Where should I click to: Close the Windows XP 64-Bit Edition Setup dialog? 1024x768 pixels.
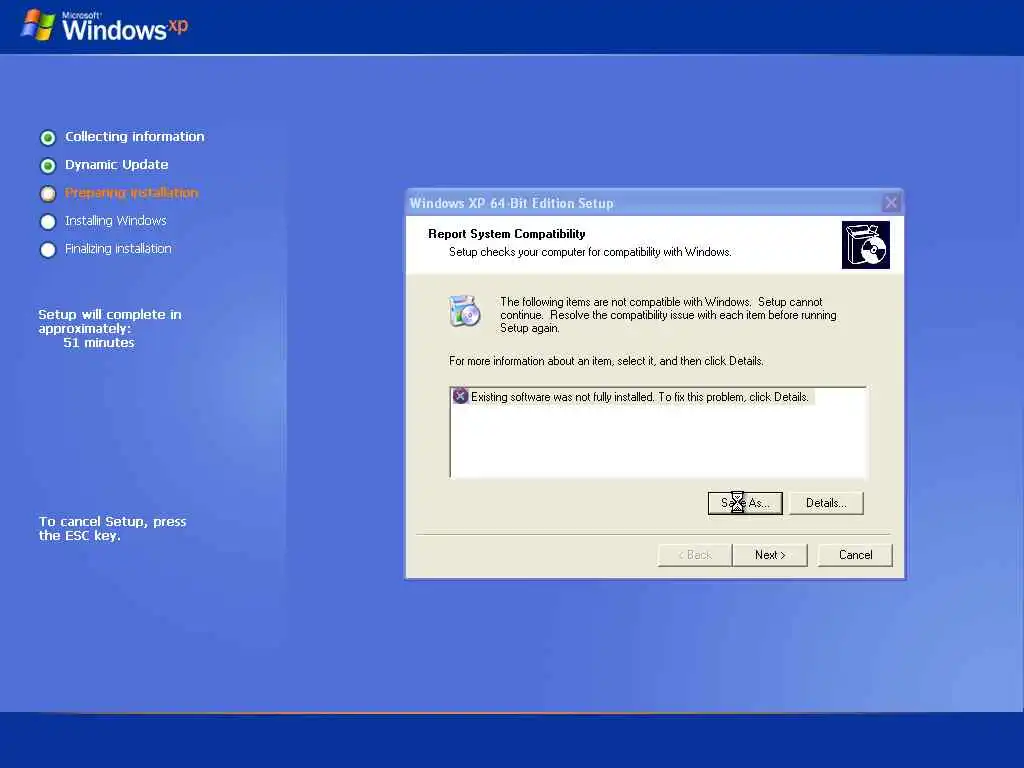click(x=891, y=203)
